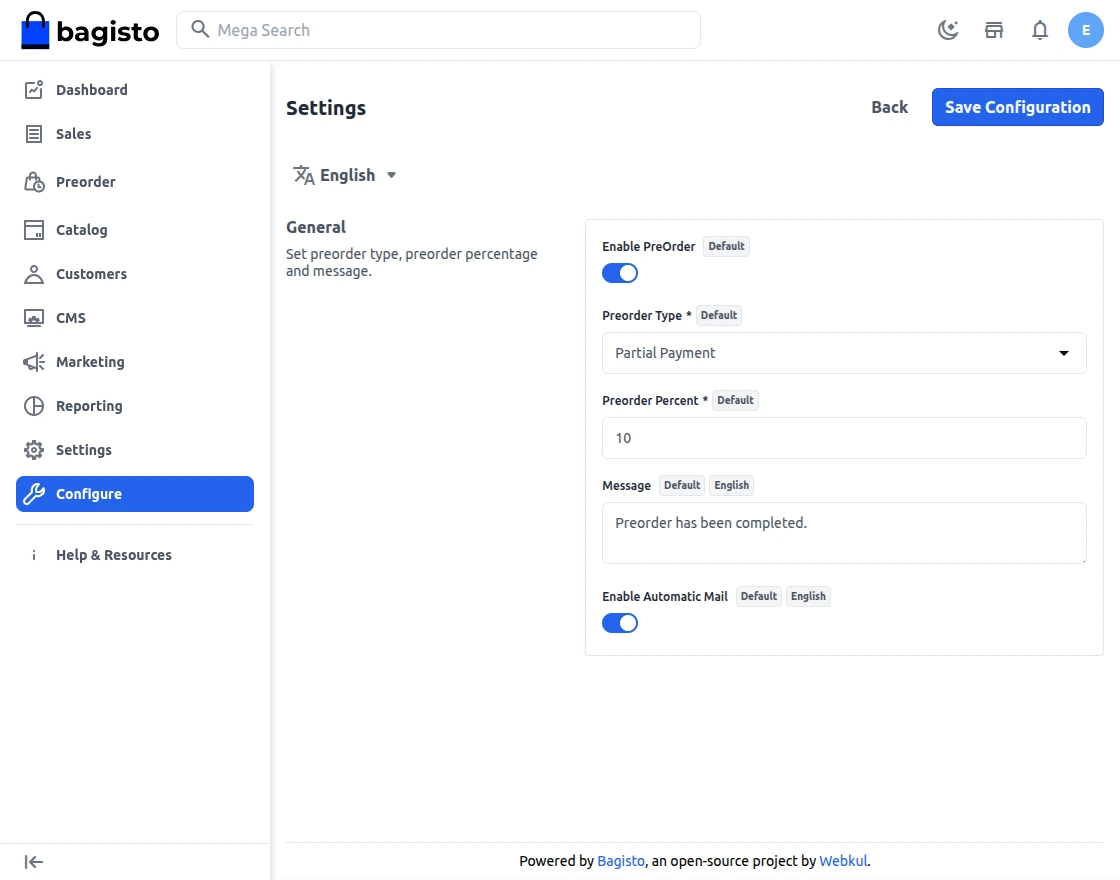Disable the Enable PreOrder switch
This screenshot has width=1120, height=880.
click(x=619, y=273)
